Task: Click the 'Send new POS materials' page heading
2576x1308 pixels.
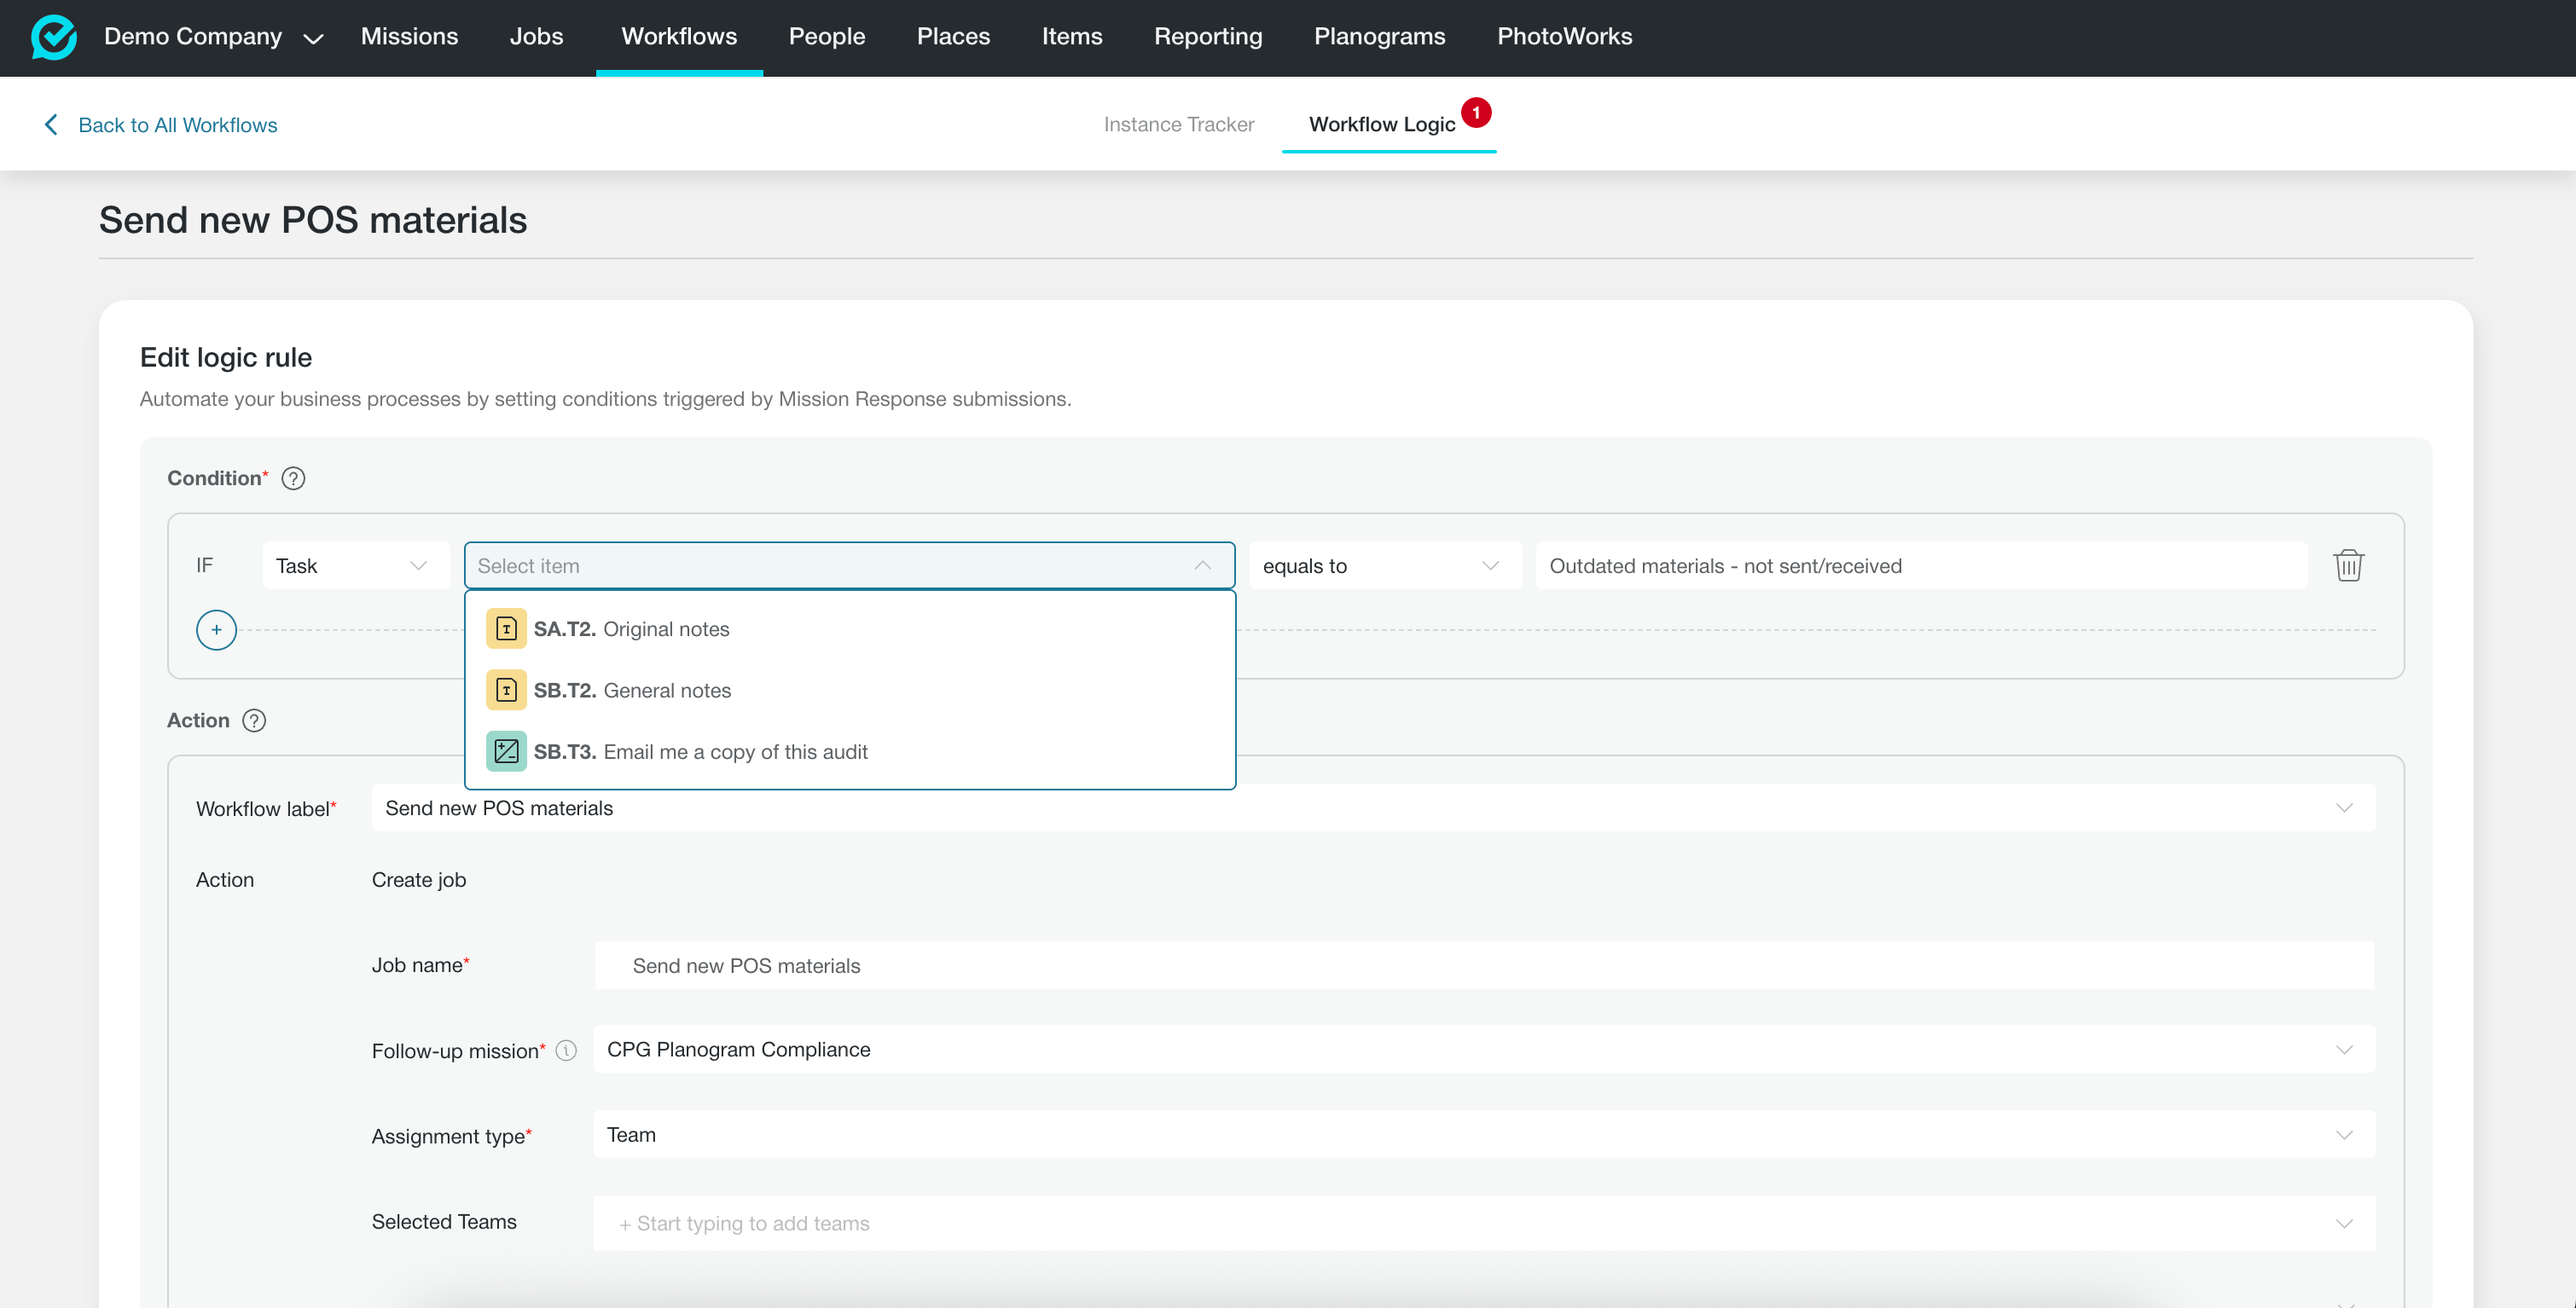Action: pyautogui.click(x=313, y=220)
